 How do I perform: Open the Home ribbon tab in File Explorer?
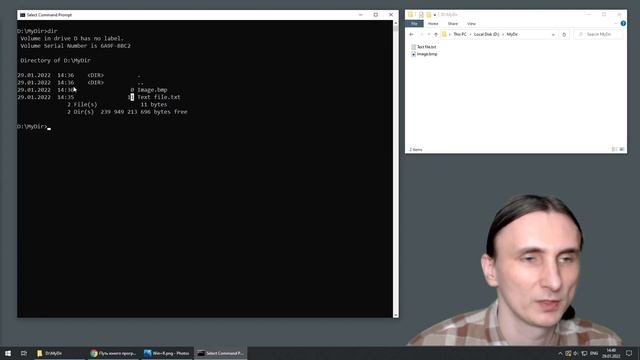(433, 24)
